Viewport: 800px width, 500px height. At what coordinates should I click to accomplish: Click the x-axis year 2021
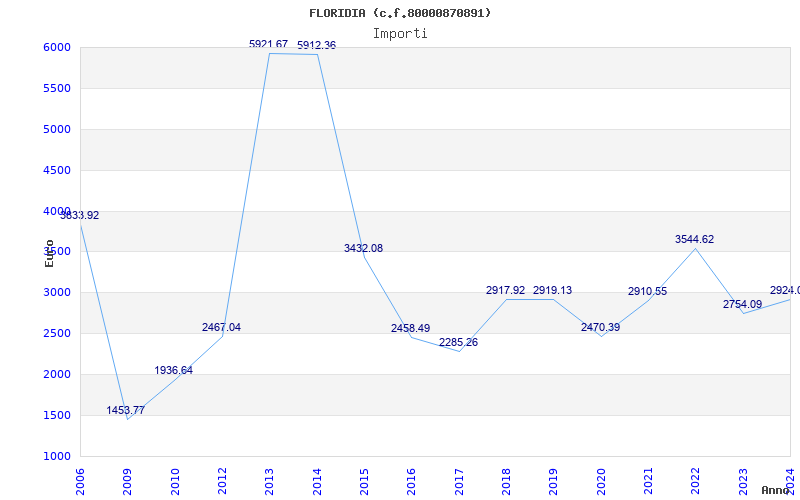(648, 482)
